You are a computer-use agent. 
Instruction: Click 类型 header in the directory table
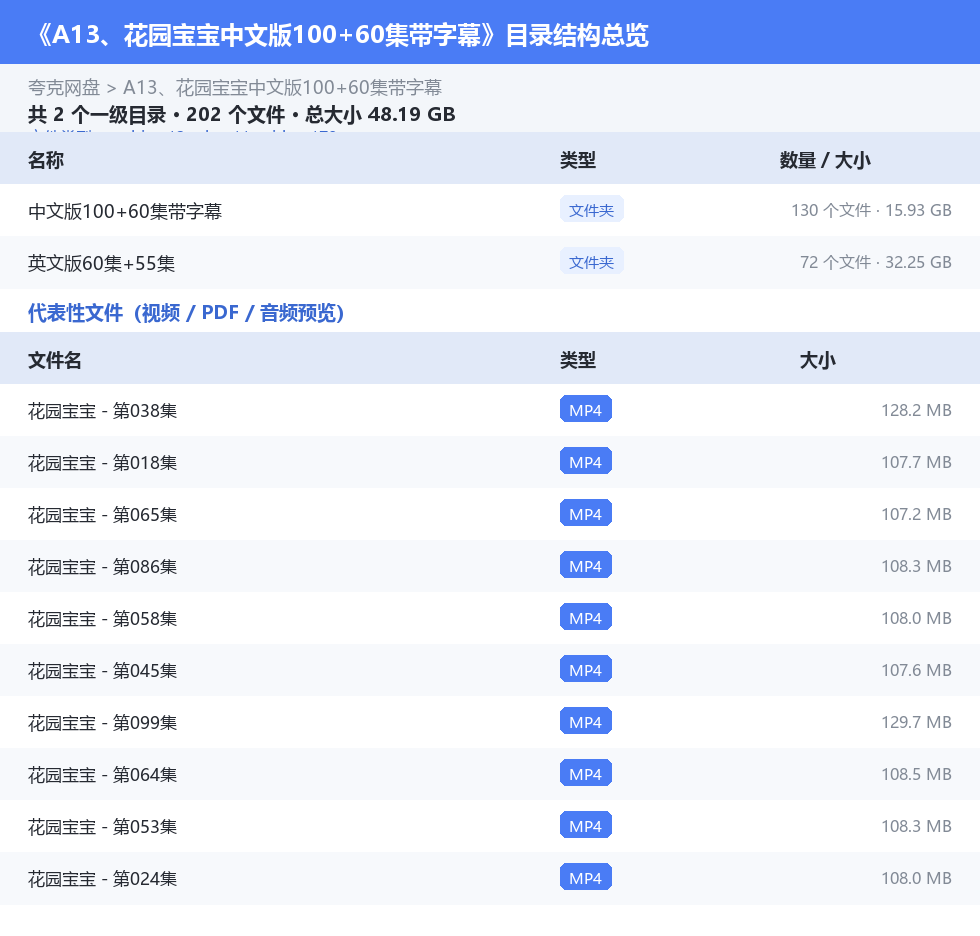[x=578, y=160]
